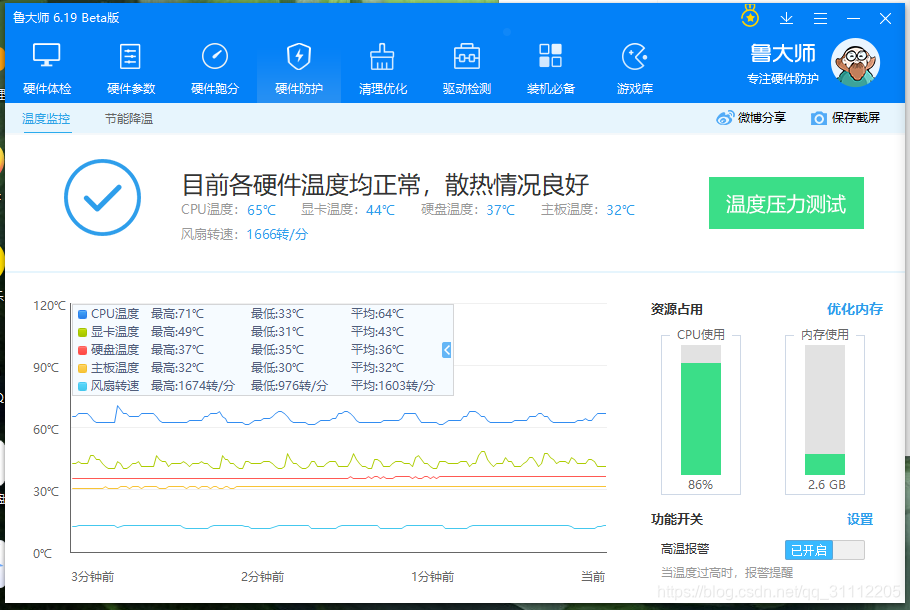This screenshot has width=910, height=610.
Task: Click the green 显卡温度 legend swatch
Action: (82, 332)
